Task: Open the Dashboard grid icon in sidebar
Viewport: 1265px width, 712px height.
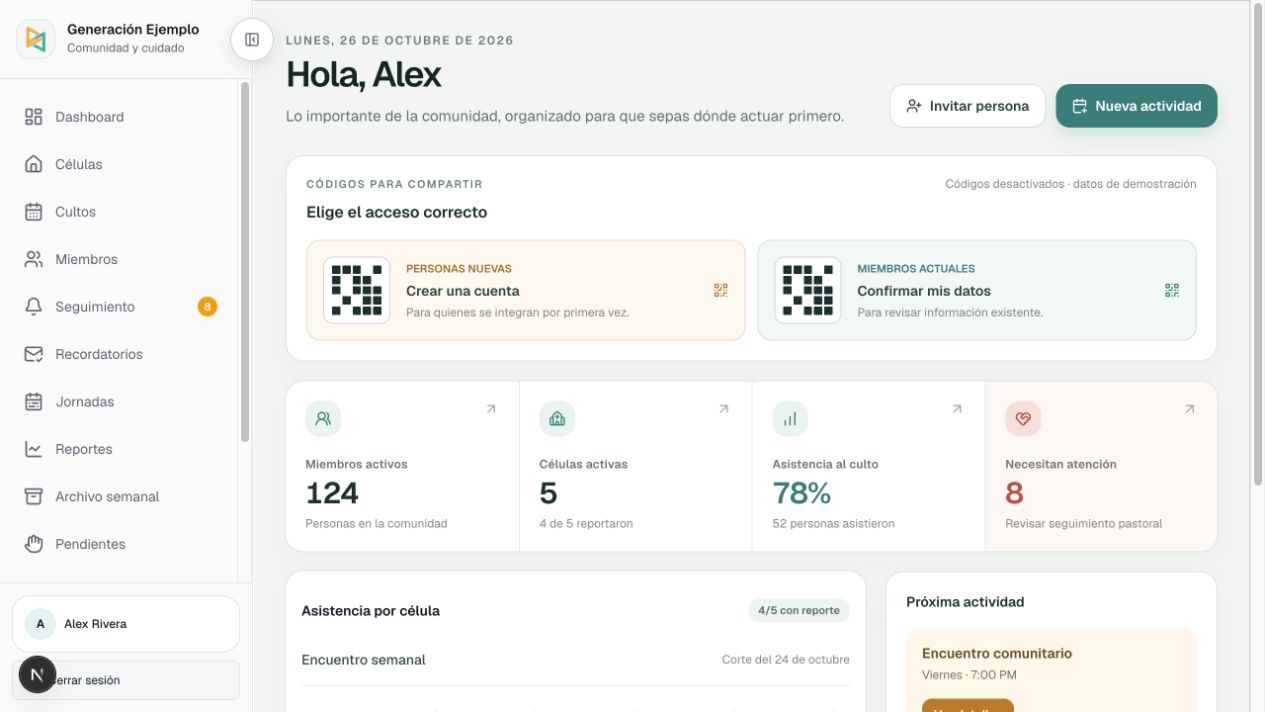Action: (34, 117)
